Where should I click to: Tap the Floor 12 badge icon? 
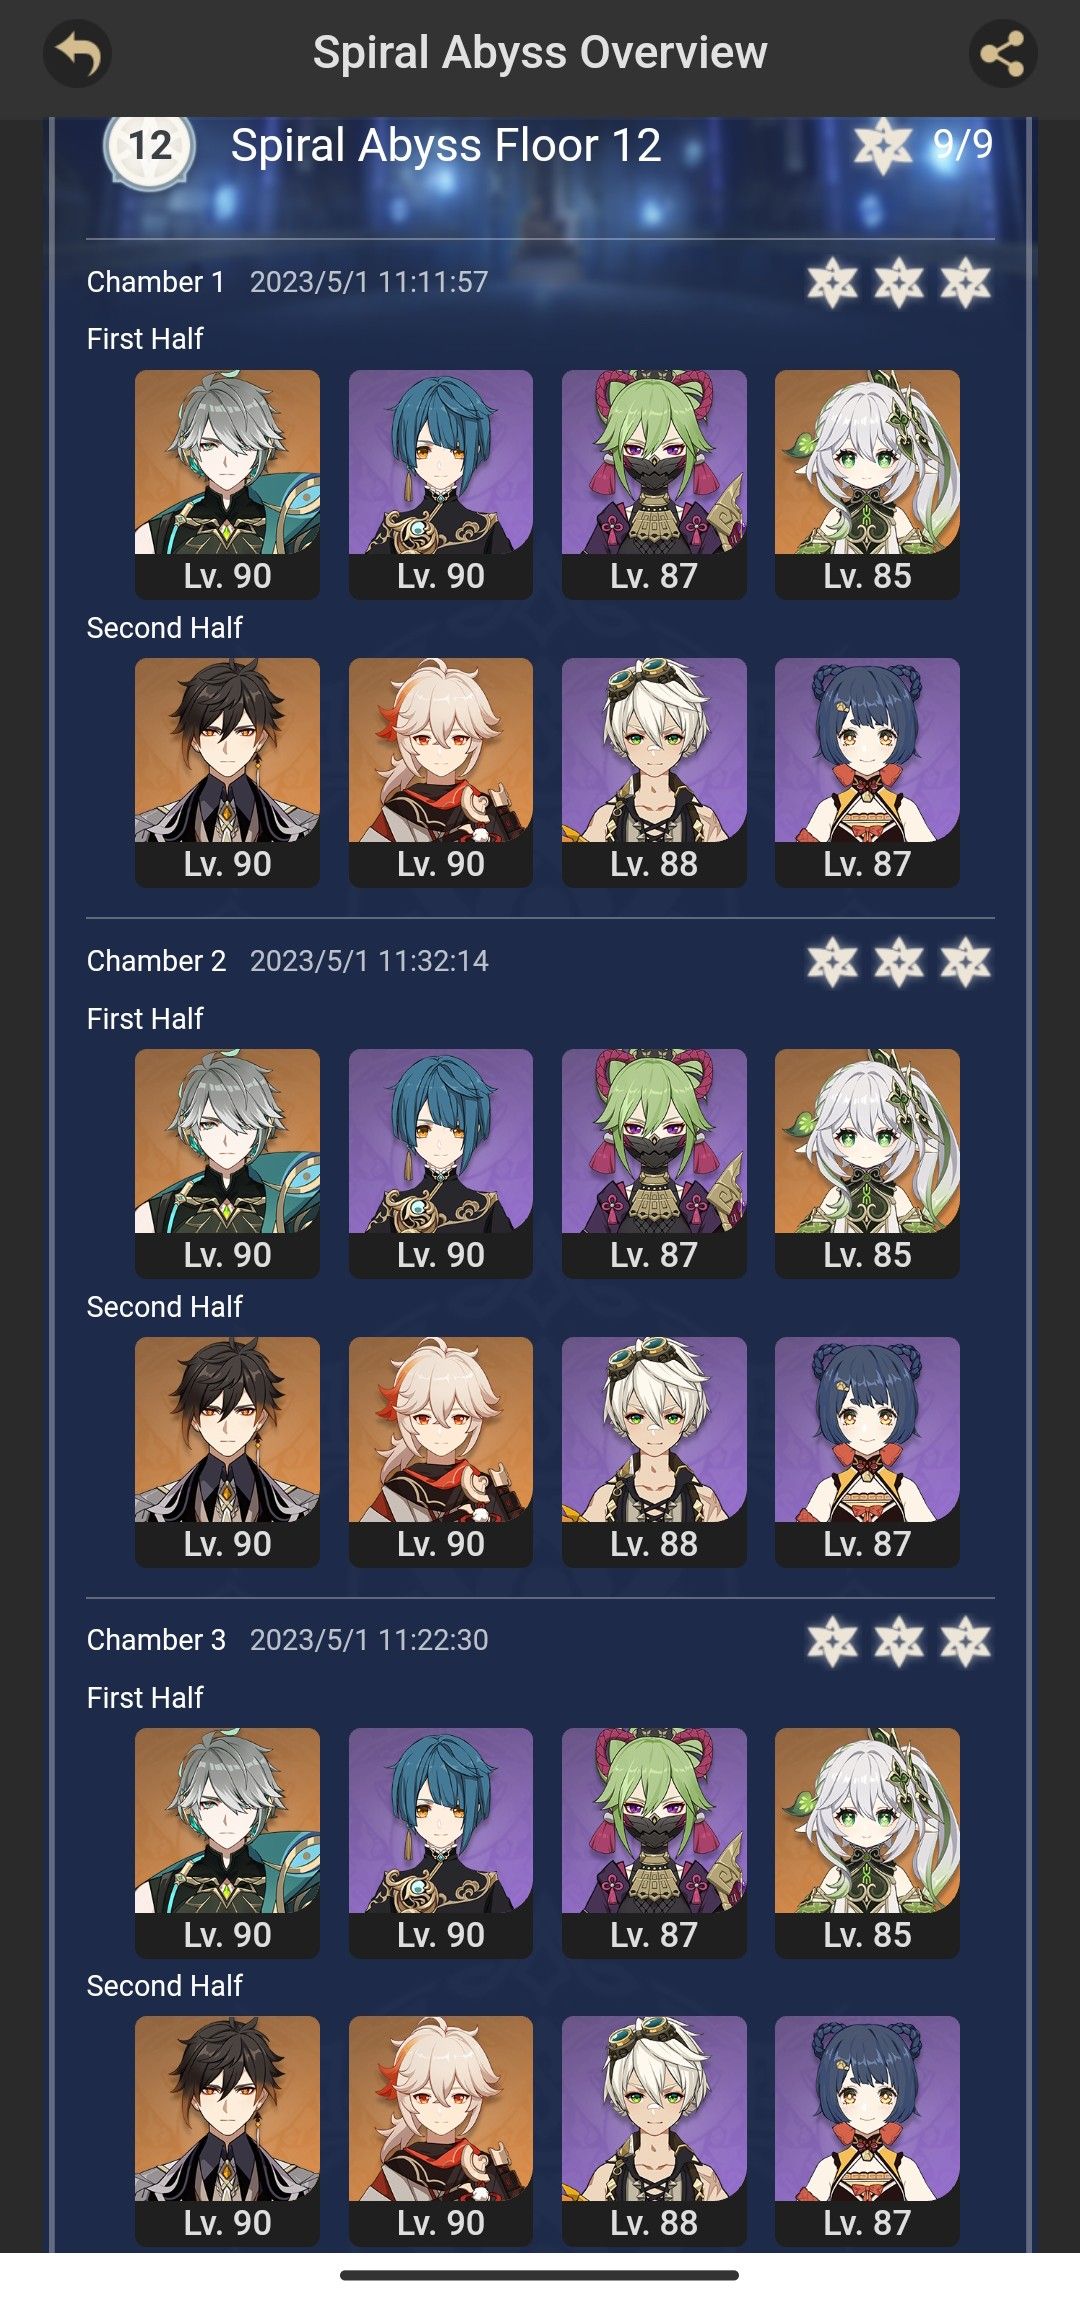point(149,148)
